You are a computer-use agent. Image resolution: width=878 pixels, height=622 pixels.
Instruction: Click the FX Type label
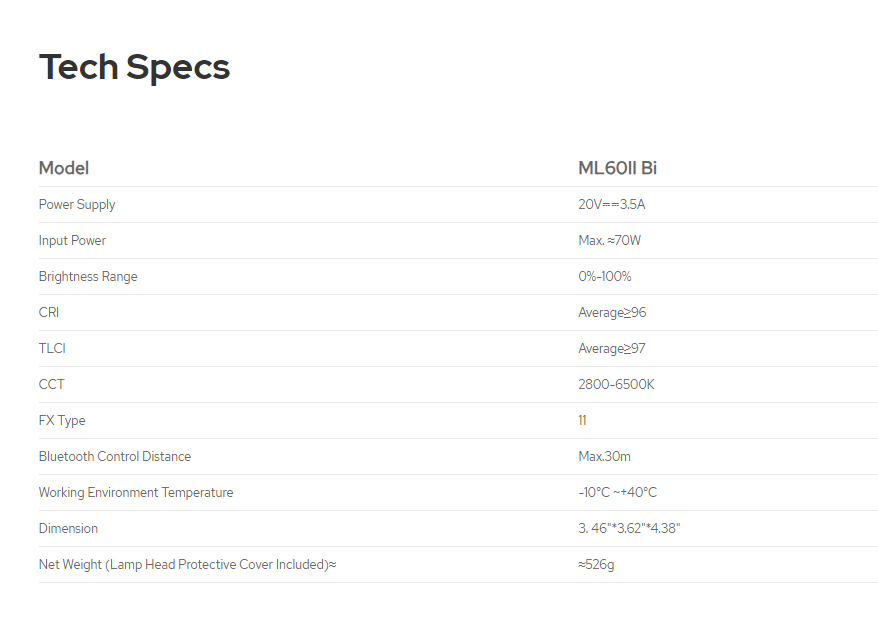62,421
